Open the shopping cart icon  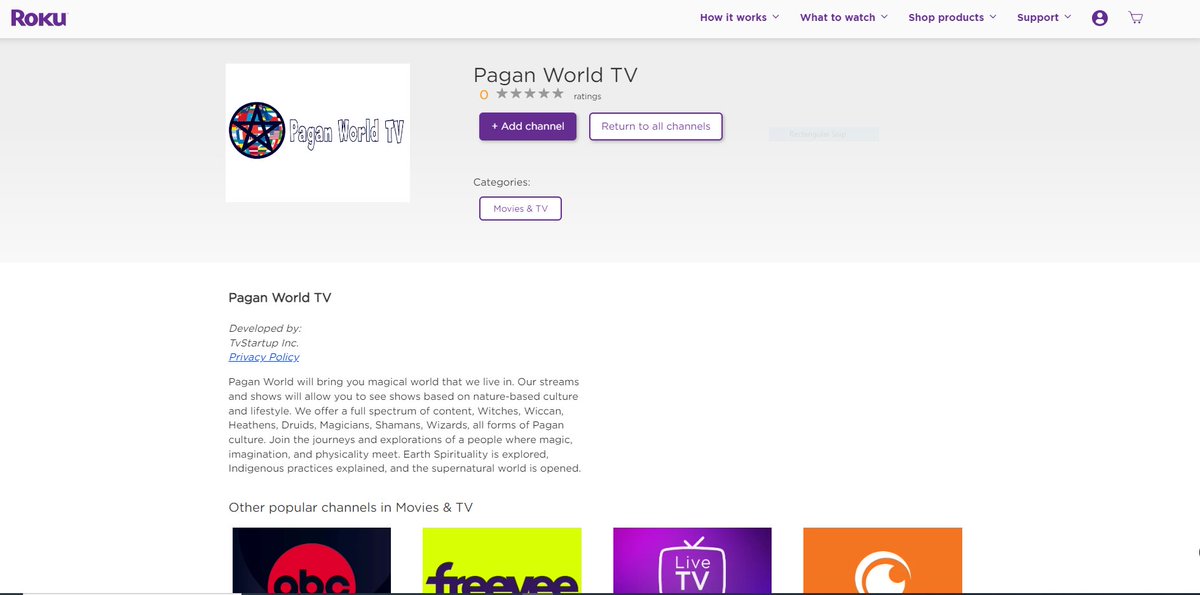pos(1135,18)
